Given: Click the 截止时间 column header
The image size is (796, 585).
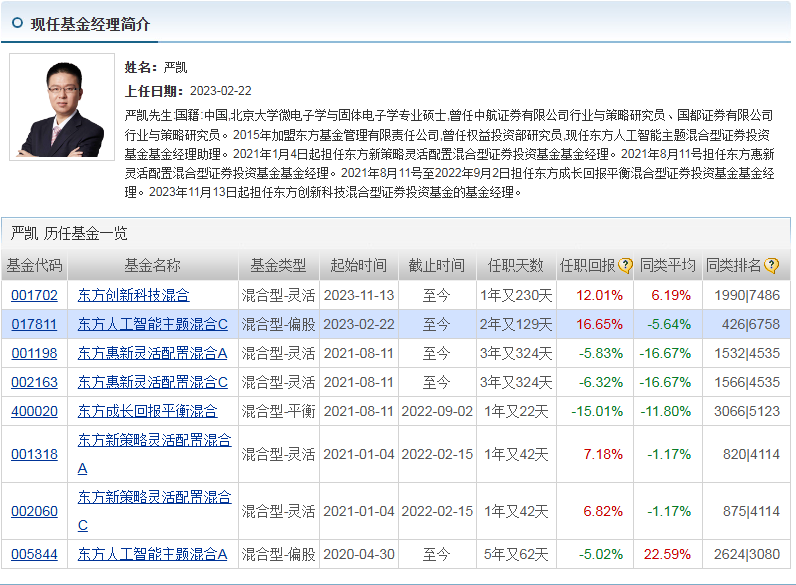Looking at the screenshot, I should pyautogui.click(x=437, y=265).
